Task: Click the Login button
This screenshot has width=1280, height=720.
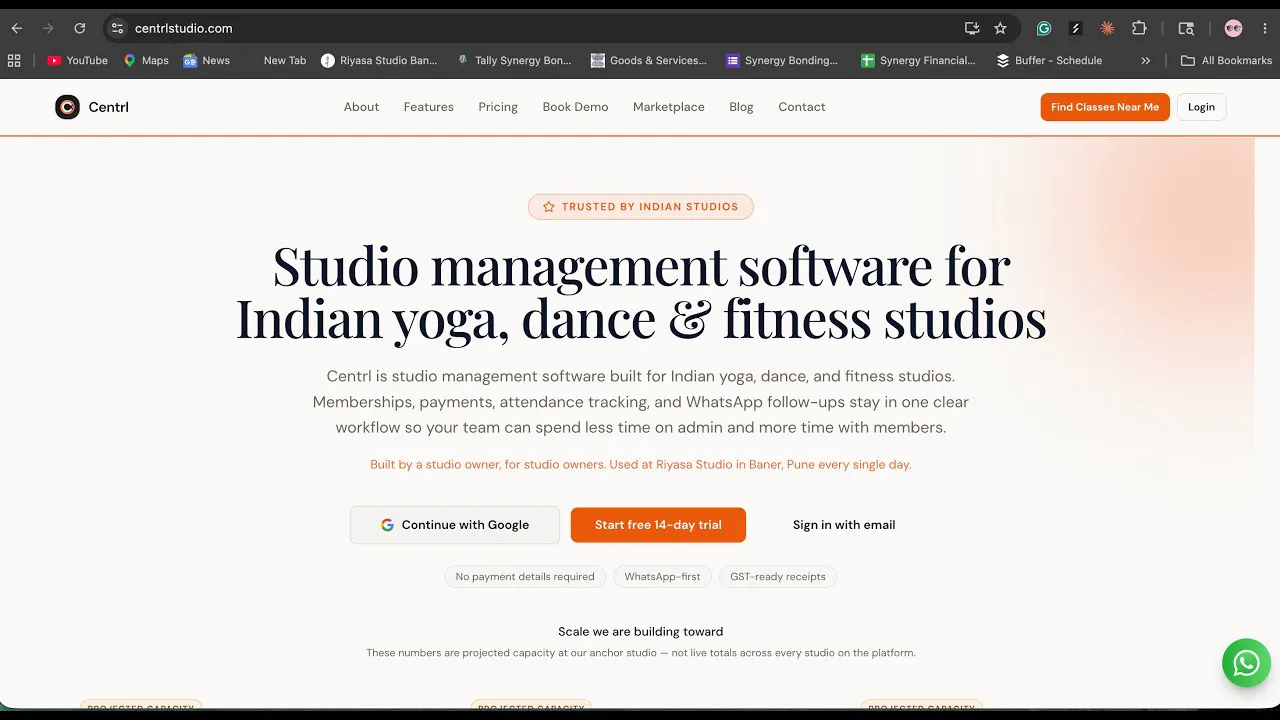Action: point(1201,107)
